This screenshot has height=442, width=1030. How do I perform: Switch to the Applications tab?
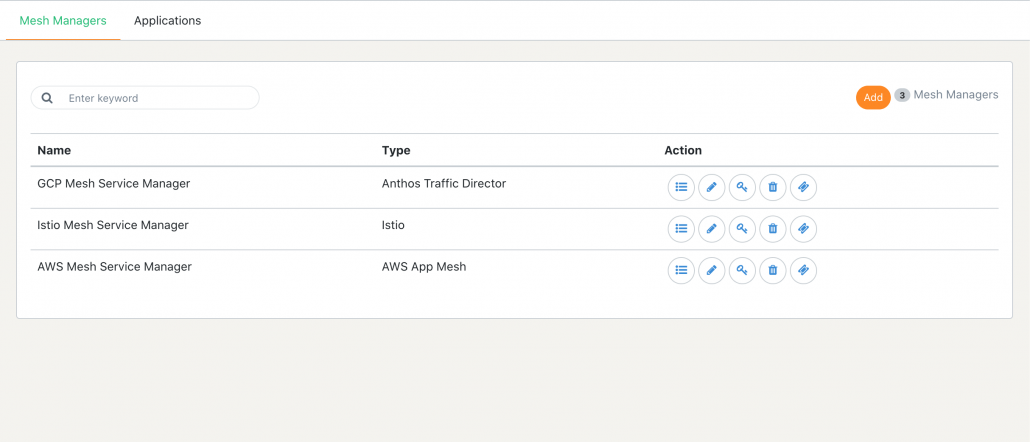coord(168,20)
